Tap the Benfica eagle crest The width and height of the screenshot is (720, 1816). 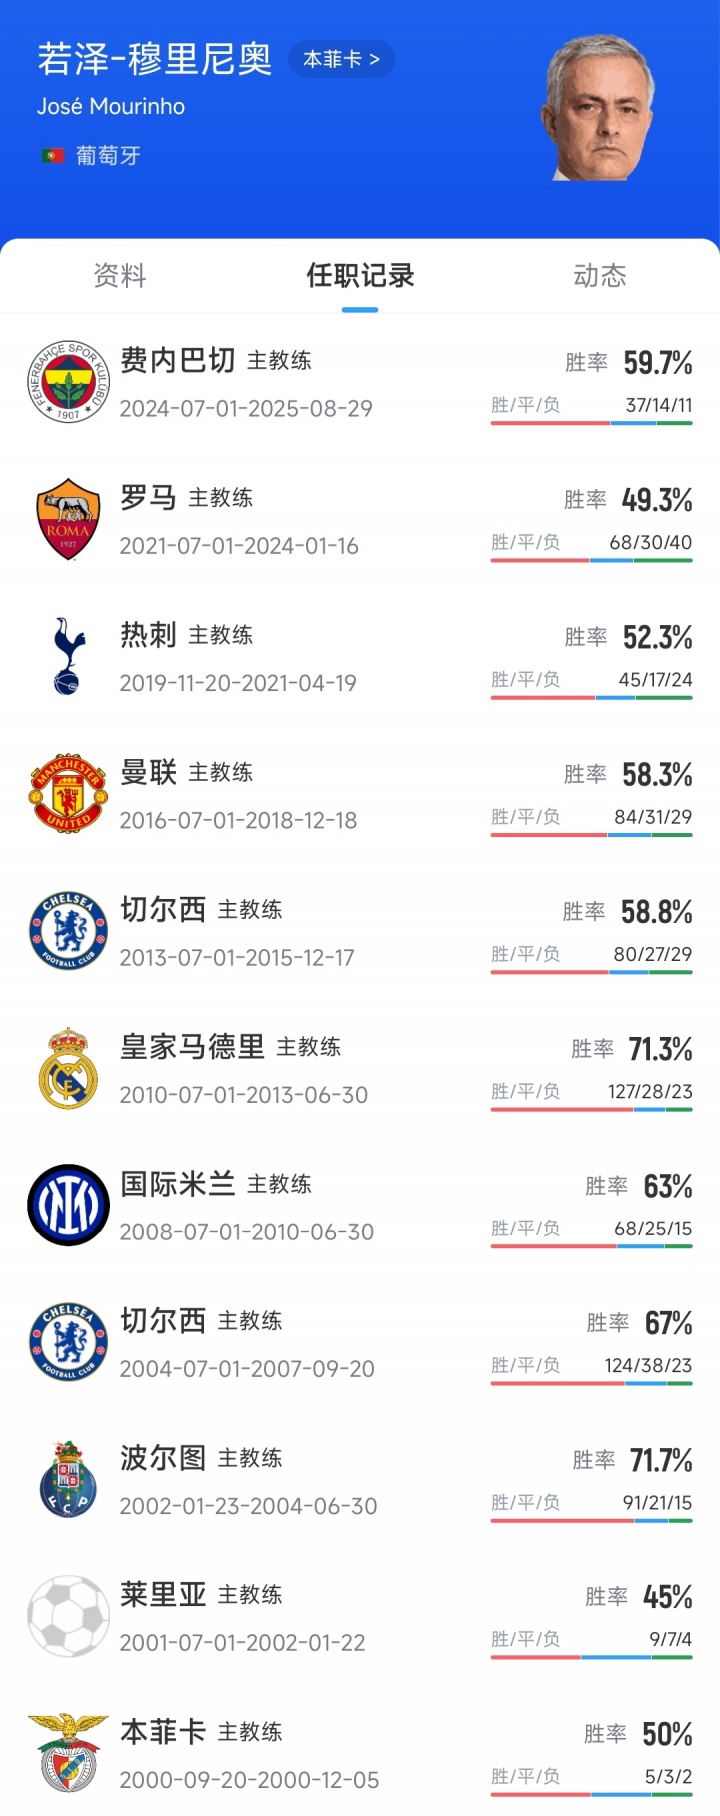click(68, 1754)
